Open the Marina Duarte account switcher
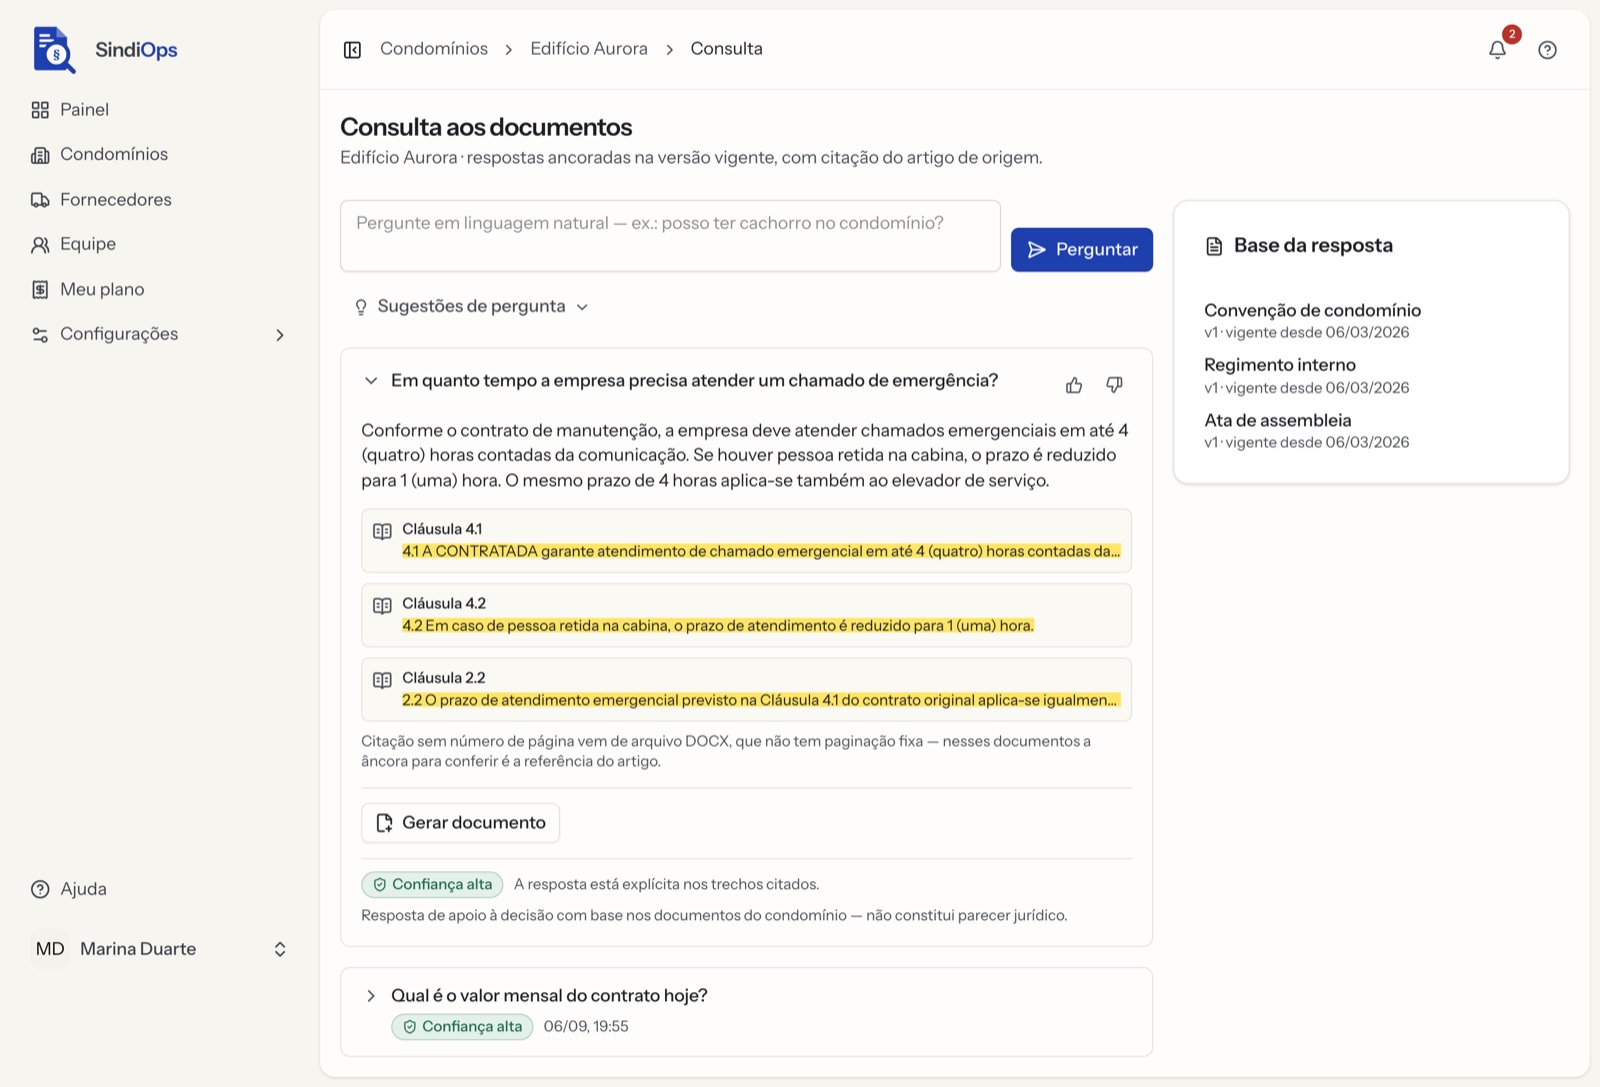Viewport: 1600px width, 1087px height. [160, 949]
